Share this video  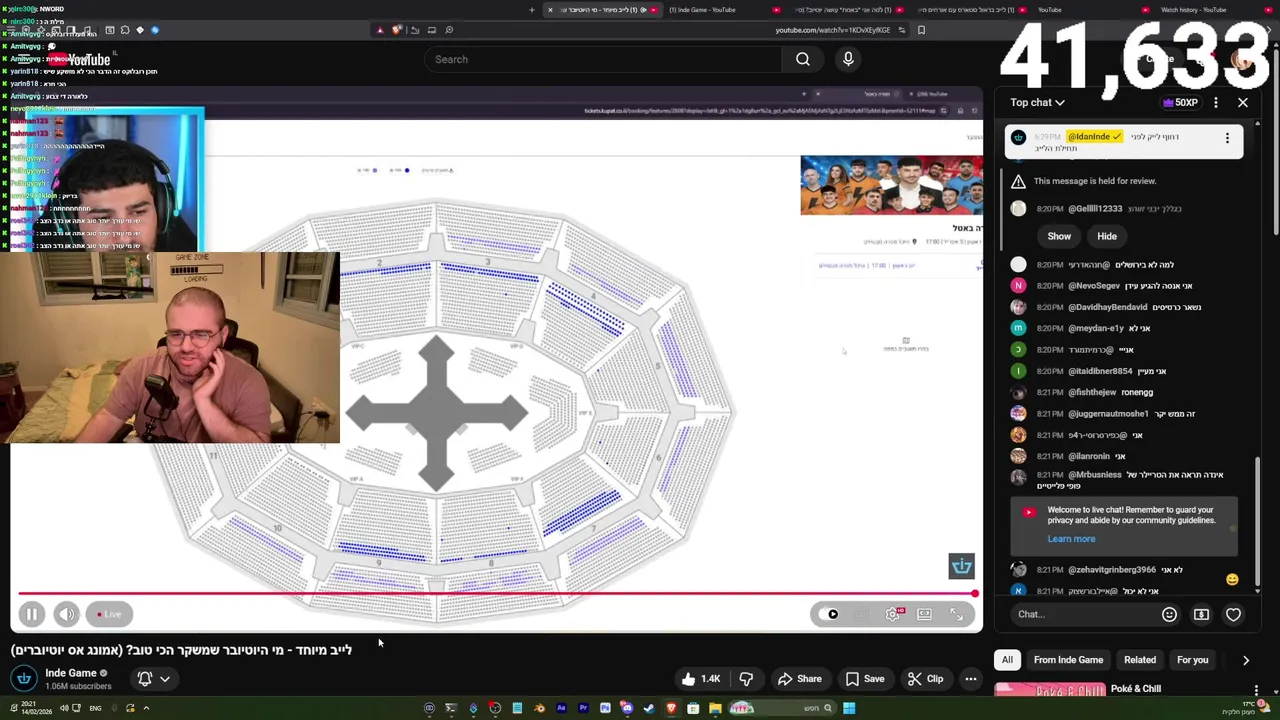coord(799,679)
